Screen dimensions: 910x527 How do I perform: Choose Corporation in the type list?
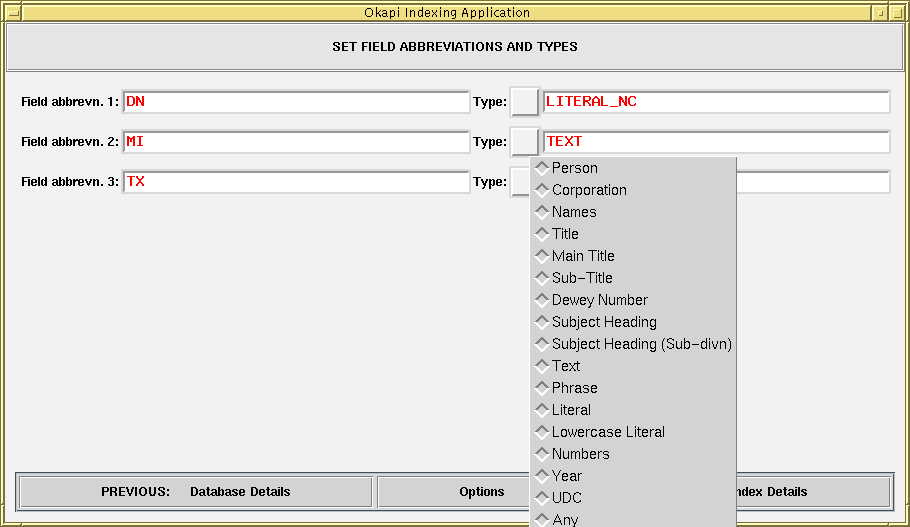633,190
